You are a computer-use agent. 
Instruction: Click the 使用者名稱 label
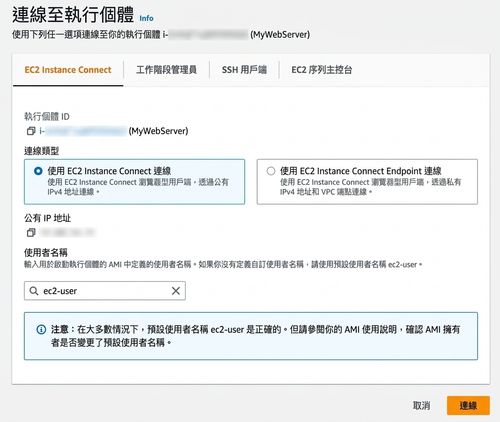coord(46,252)
